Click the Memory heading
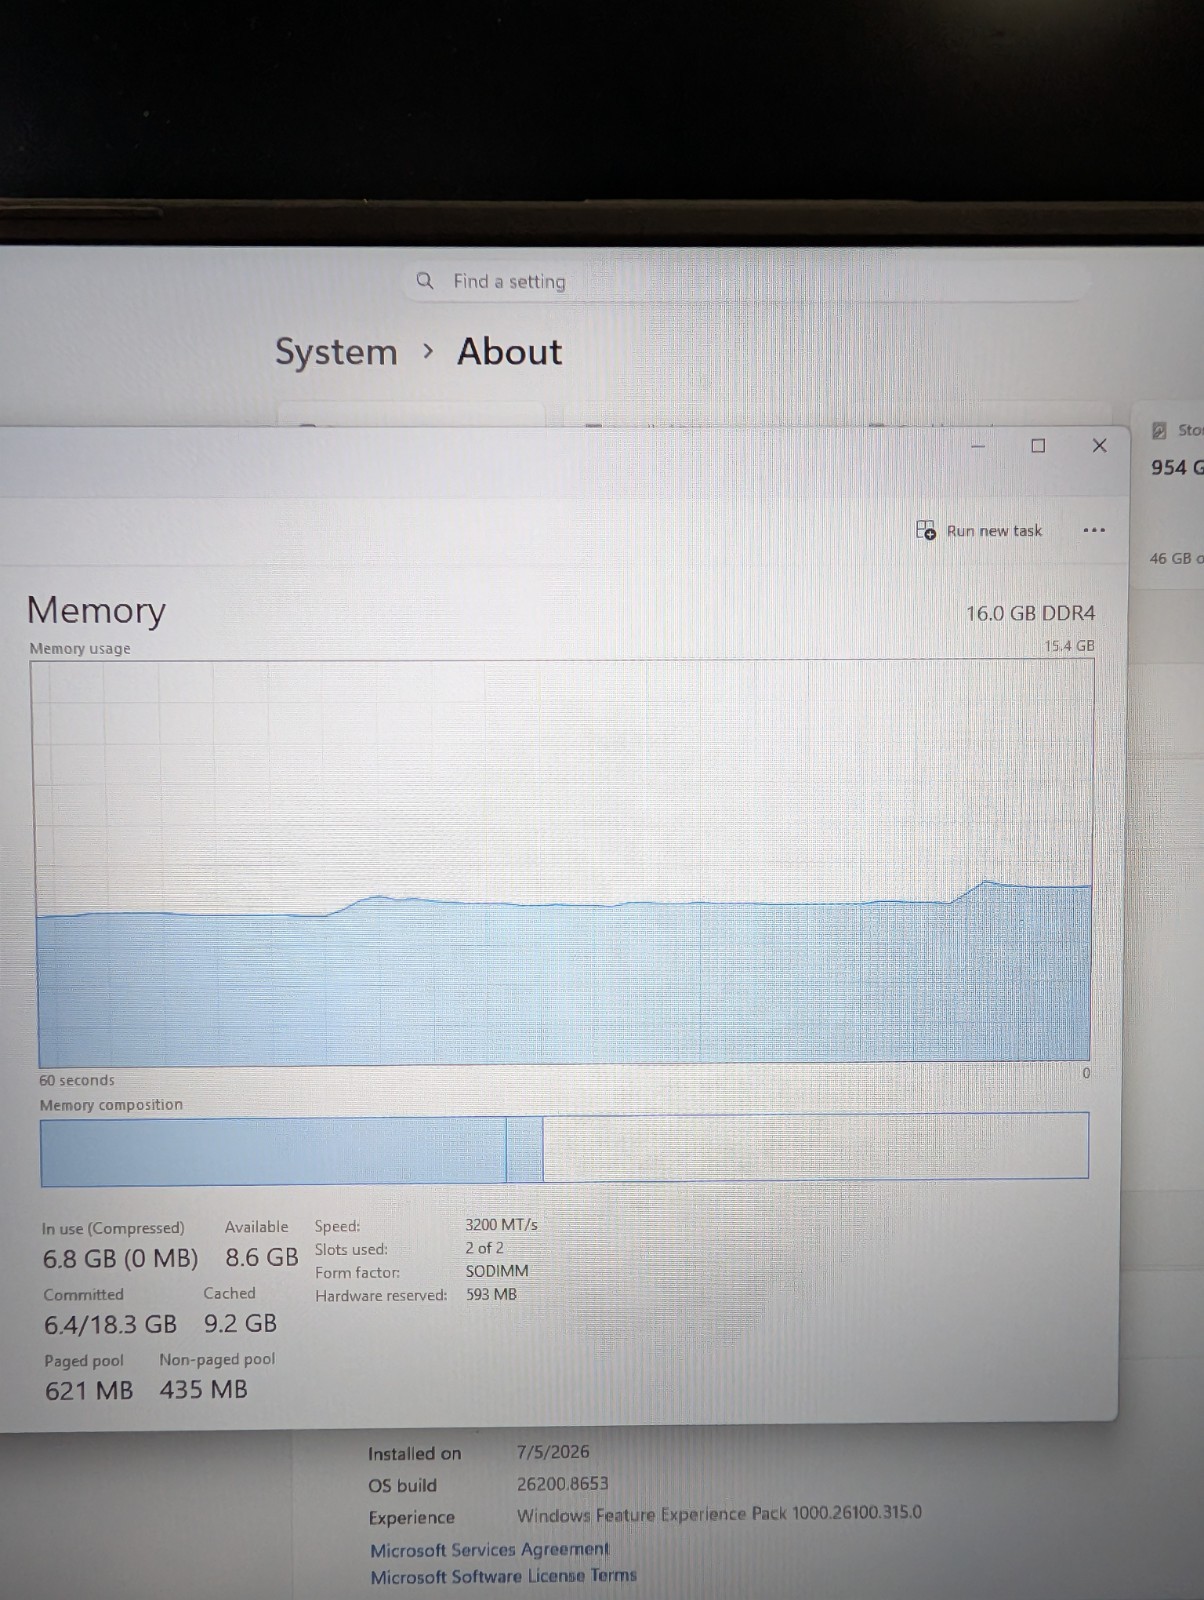This screenshot has width=1204, height=1600. (x=96, y=610)
